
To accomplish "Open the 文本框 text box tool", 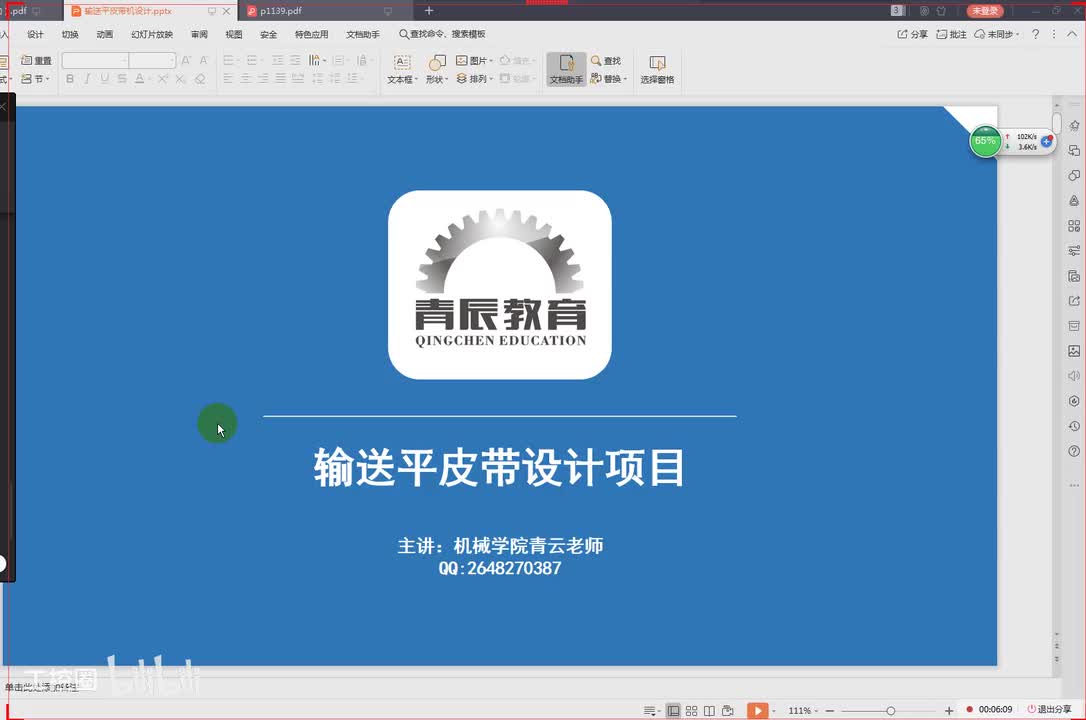I will tap(402, 69).
